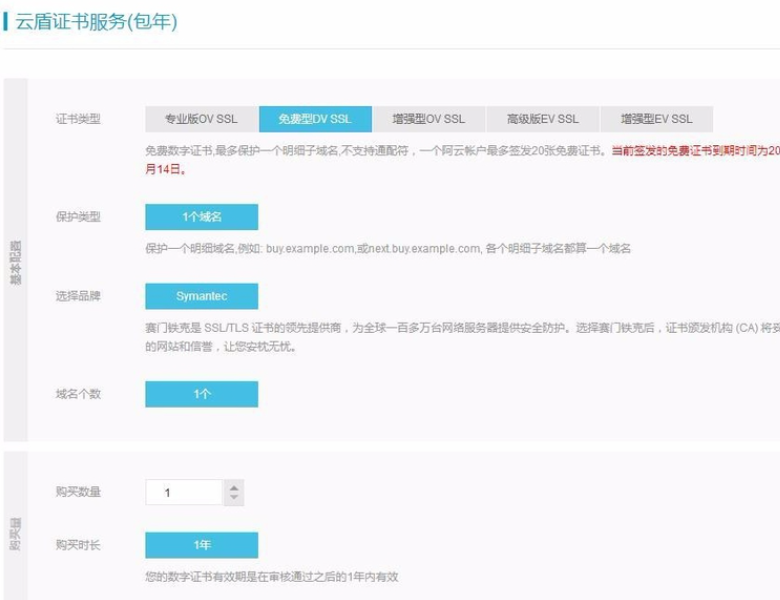780x600 pixels.
Task: Select 1个 for the domain count
Action: point(201,394)
